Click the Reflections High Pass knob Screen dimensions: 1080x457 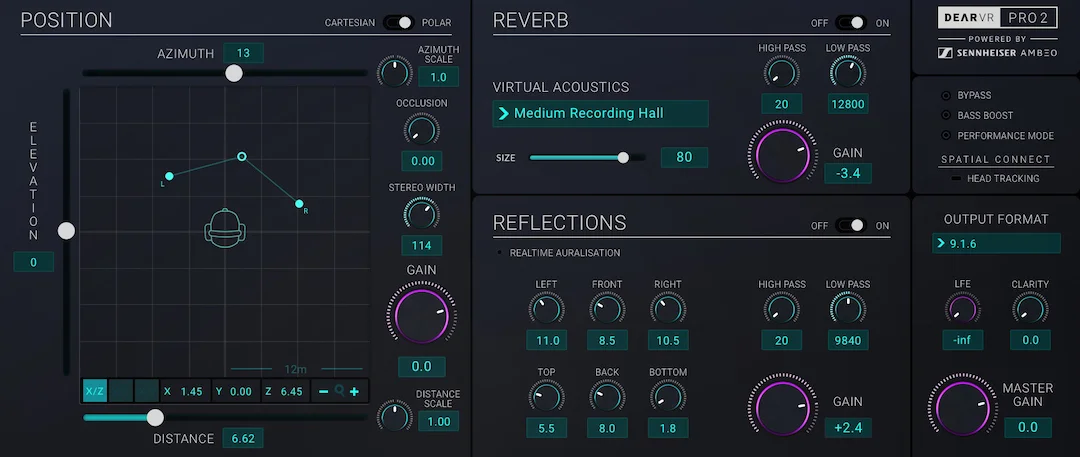point(781,308)
